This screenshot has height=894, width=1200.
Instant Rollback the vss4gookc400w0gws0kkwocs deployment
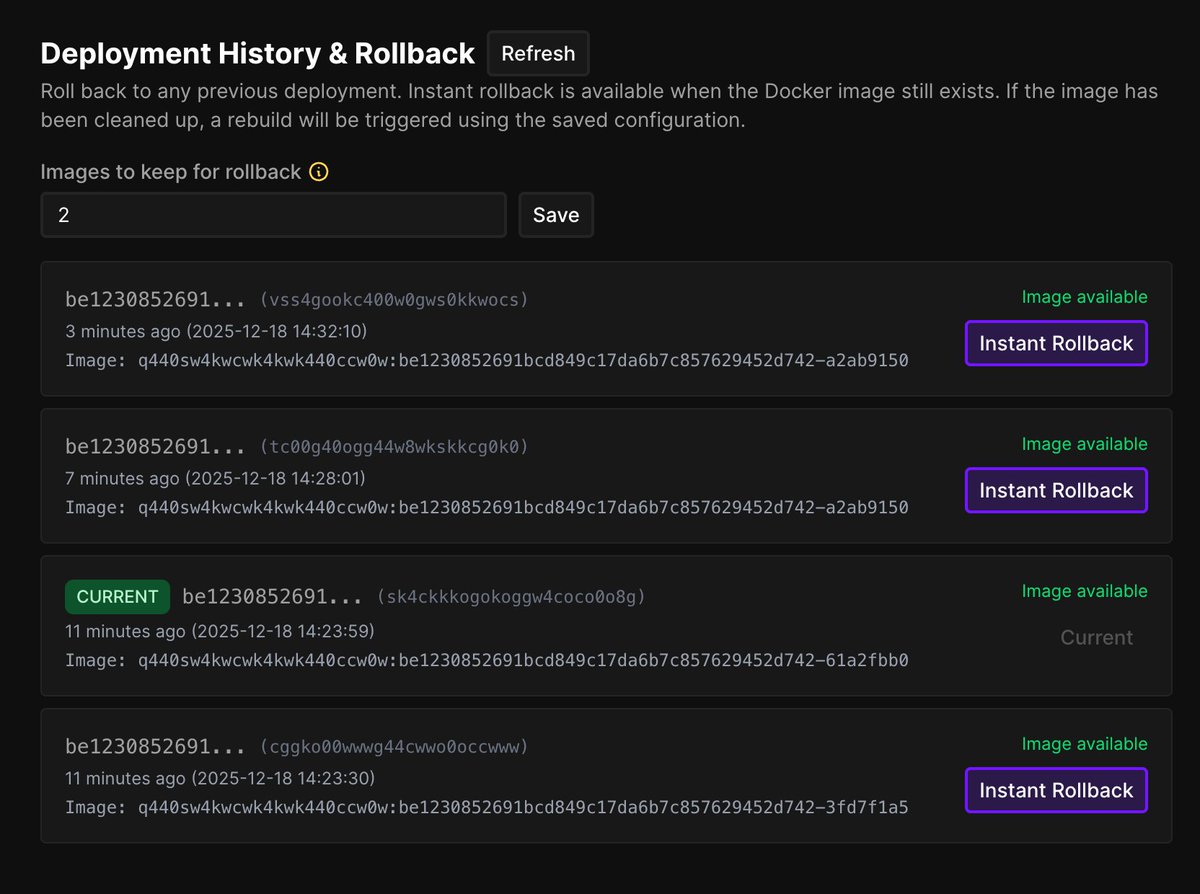pos(1056,343)
